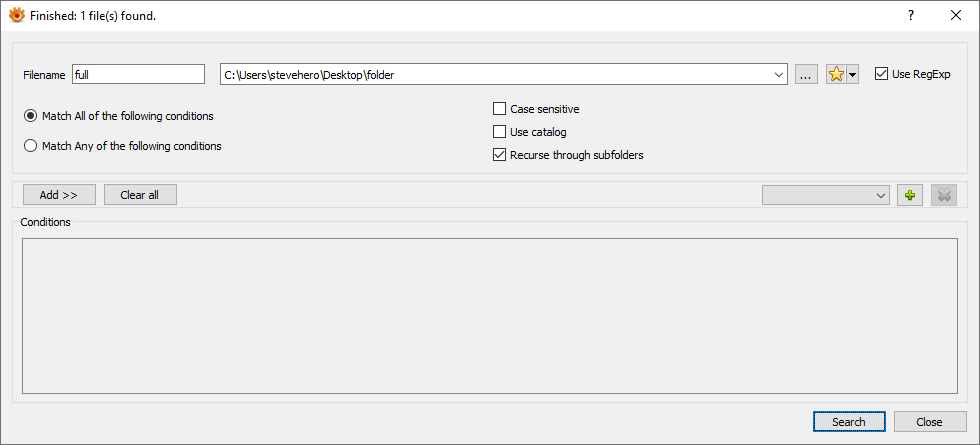Click the grey X delete-preset icon
Viewport: 980px width, 445px height.
click(x=943, y=195)
